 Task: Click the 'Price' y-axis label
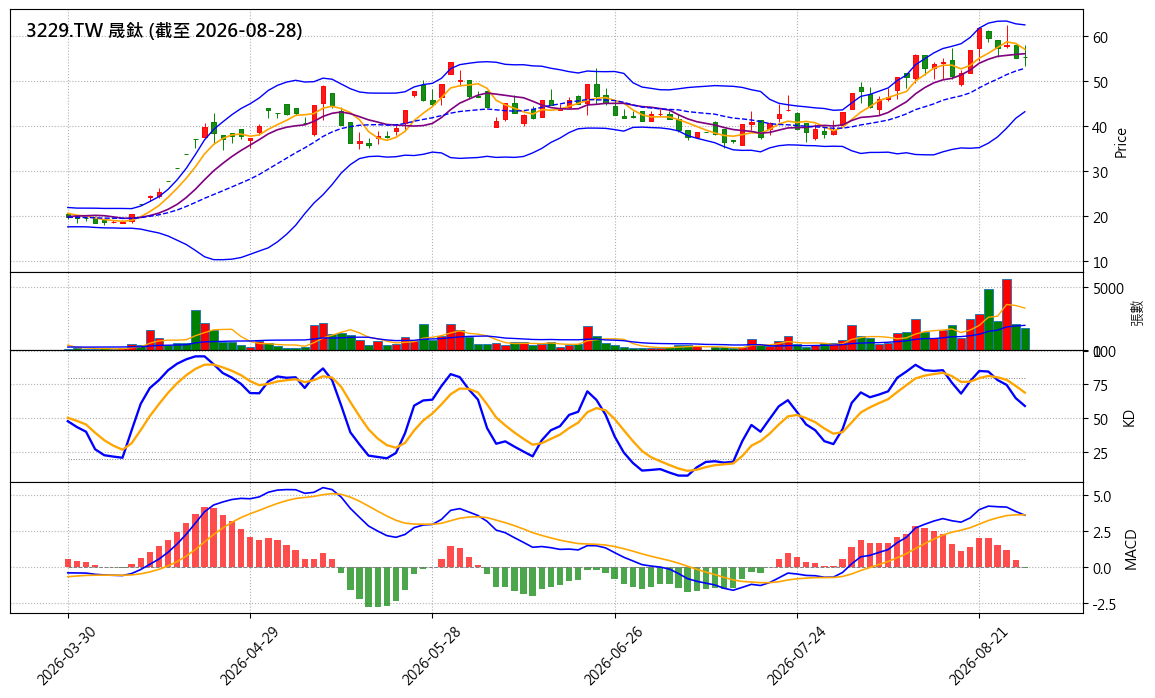(1121, 143)
